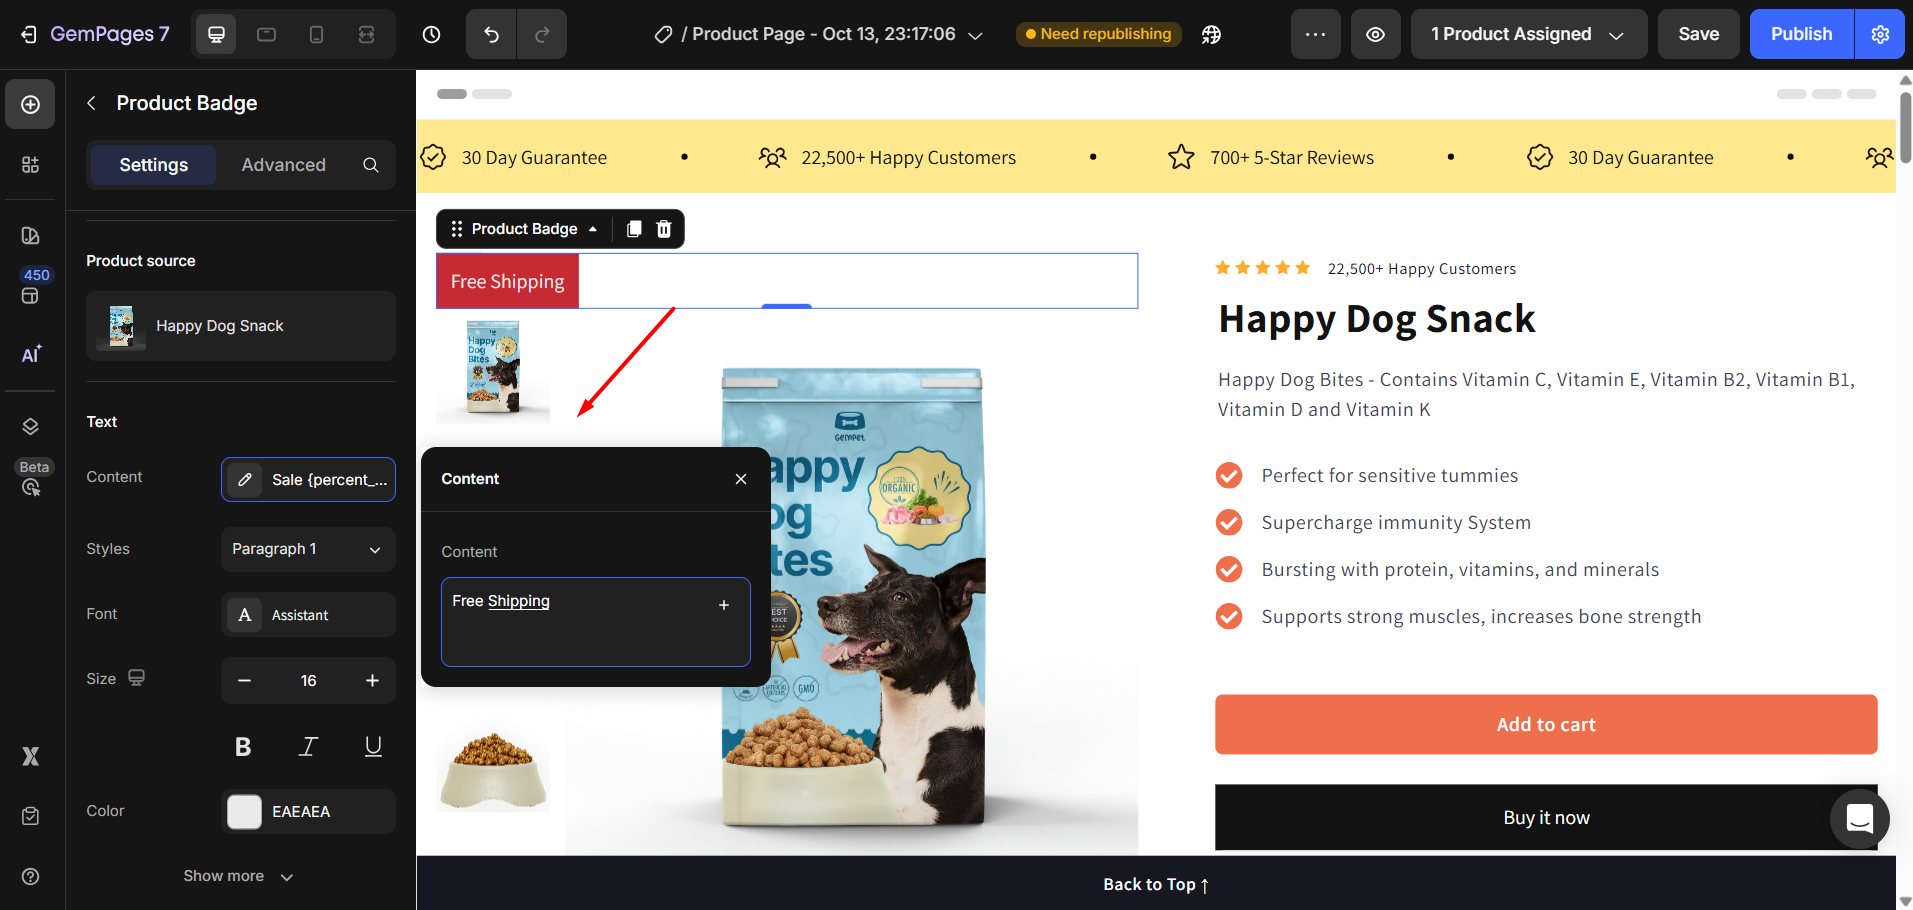The image size is (1913, 910).
Task: Toggle bold formatting for badge text
Action: (242, 746)
